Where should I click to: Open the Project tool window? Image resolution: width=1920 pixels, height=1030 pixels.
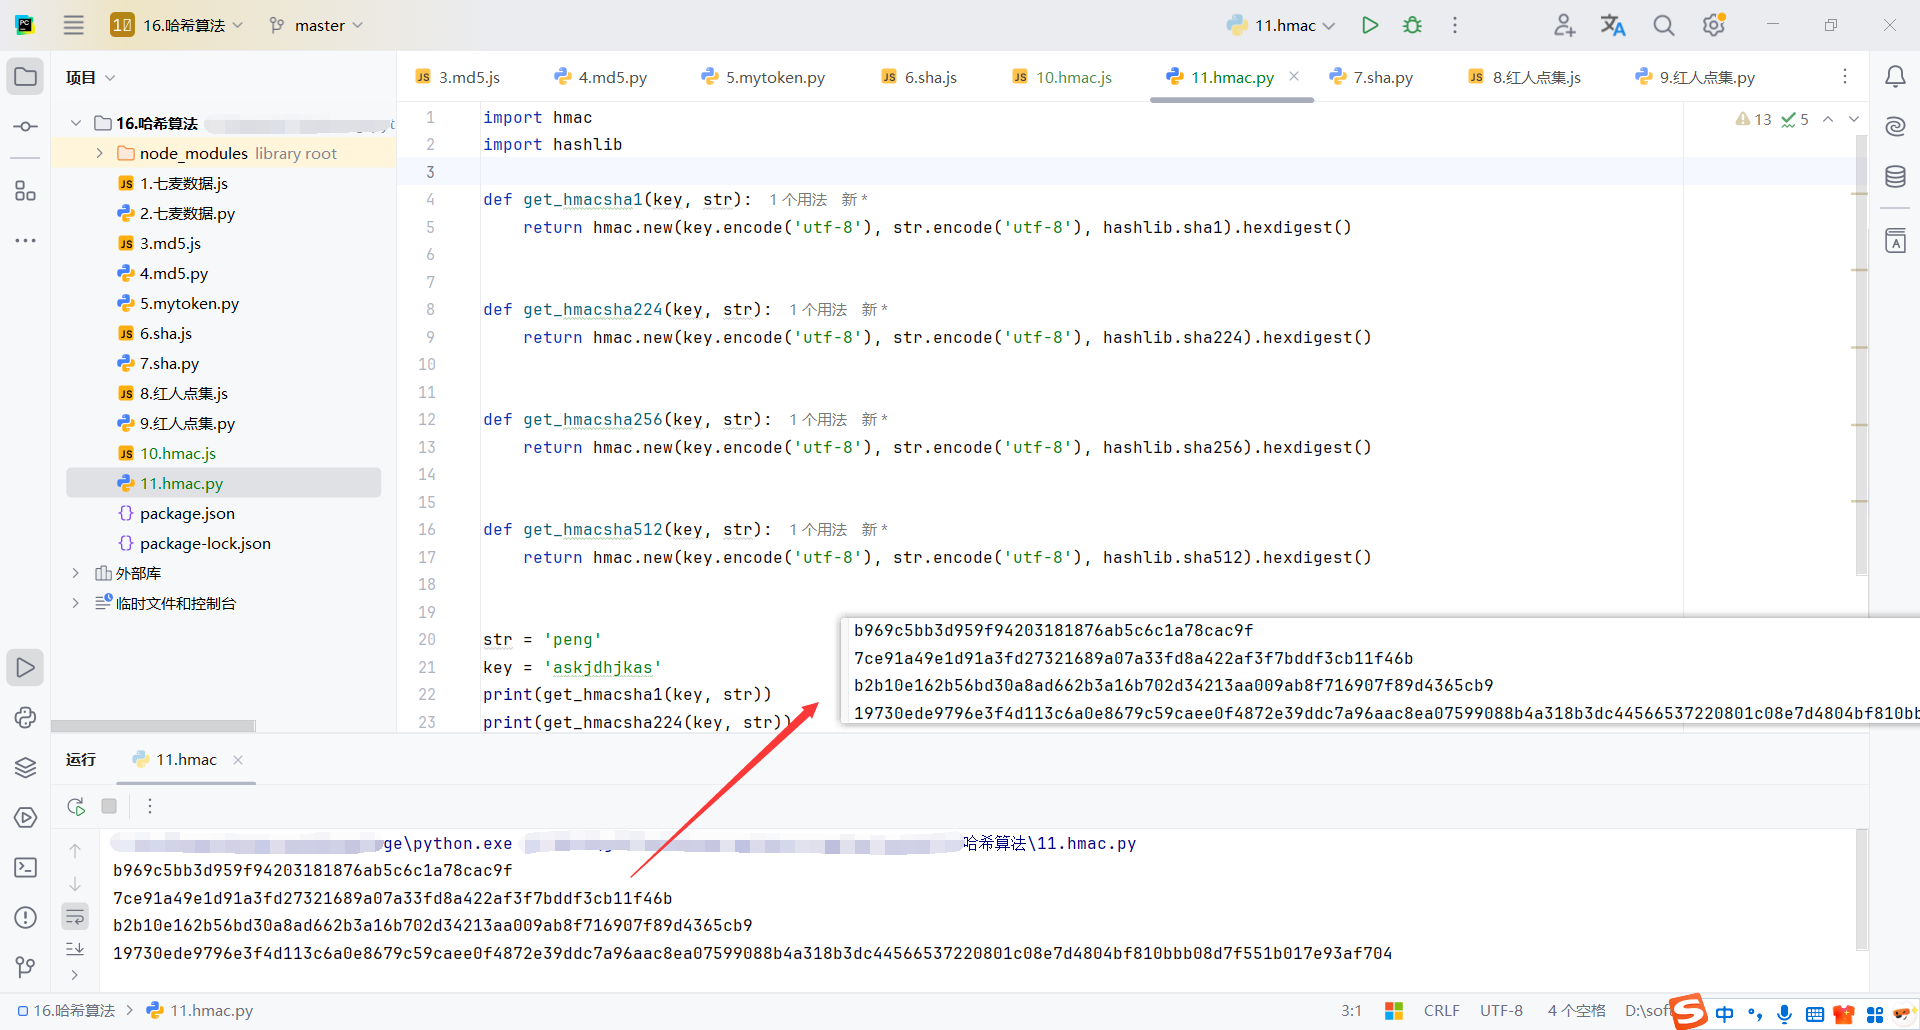(25, 77)
